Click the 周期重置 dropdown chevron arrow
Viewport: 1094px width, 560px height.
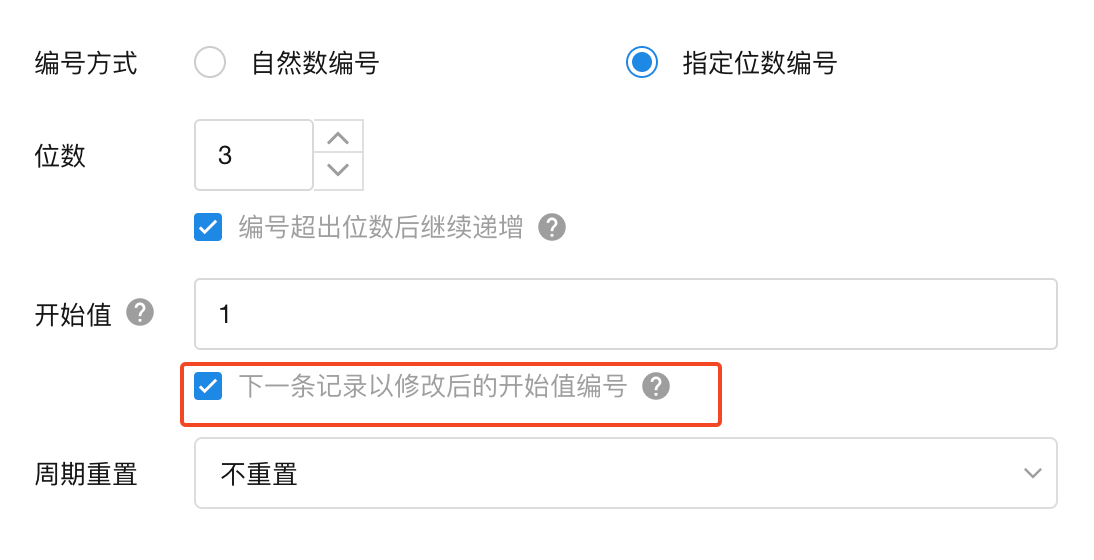pyautogui.click(x=1033, y=473)
